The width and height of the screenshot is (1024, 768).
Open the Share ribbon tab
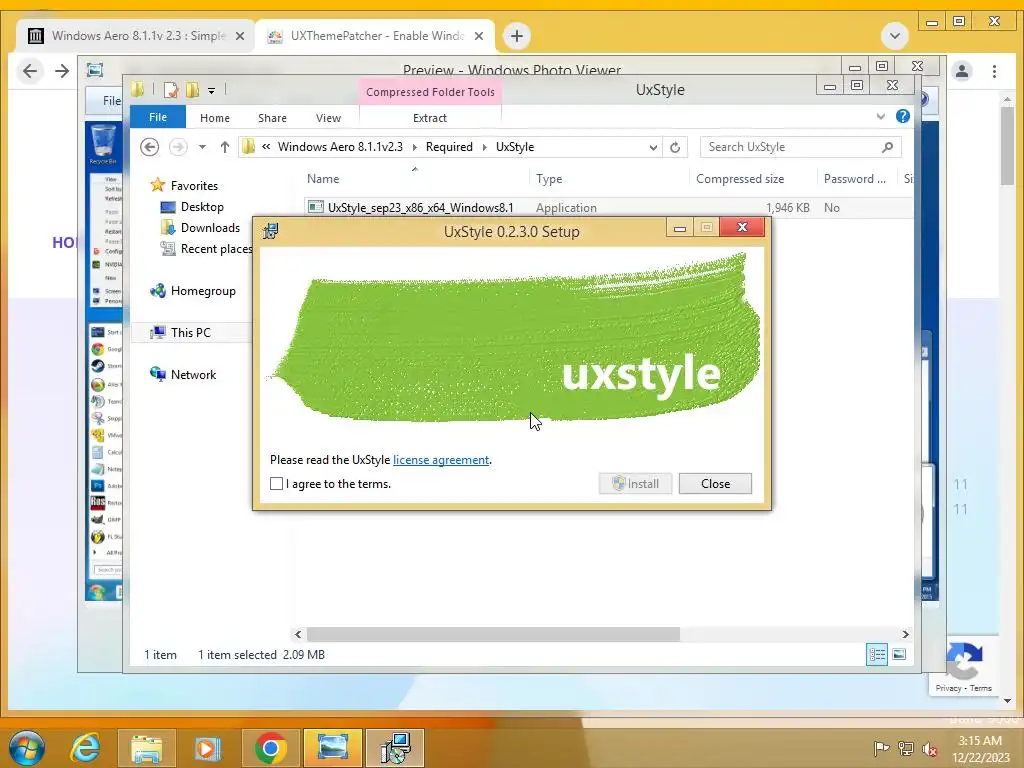coord(272,118)
